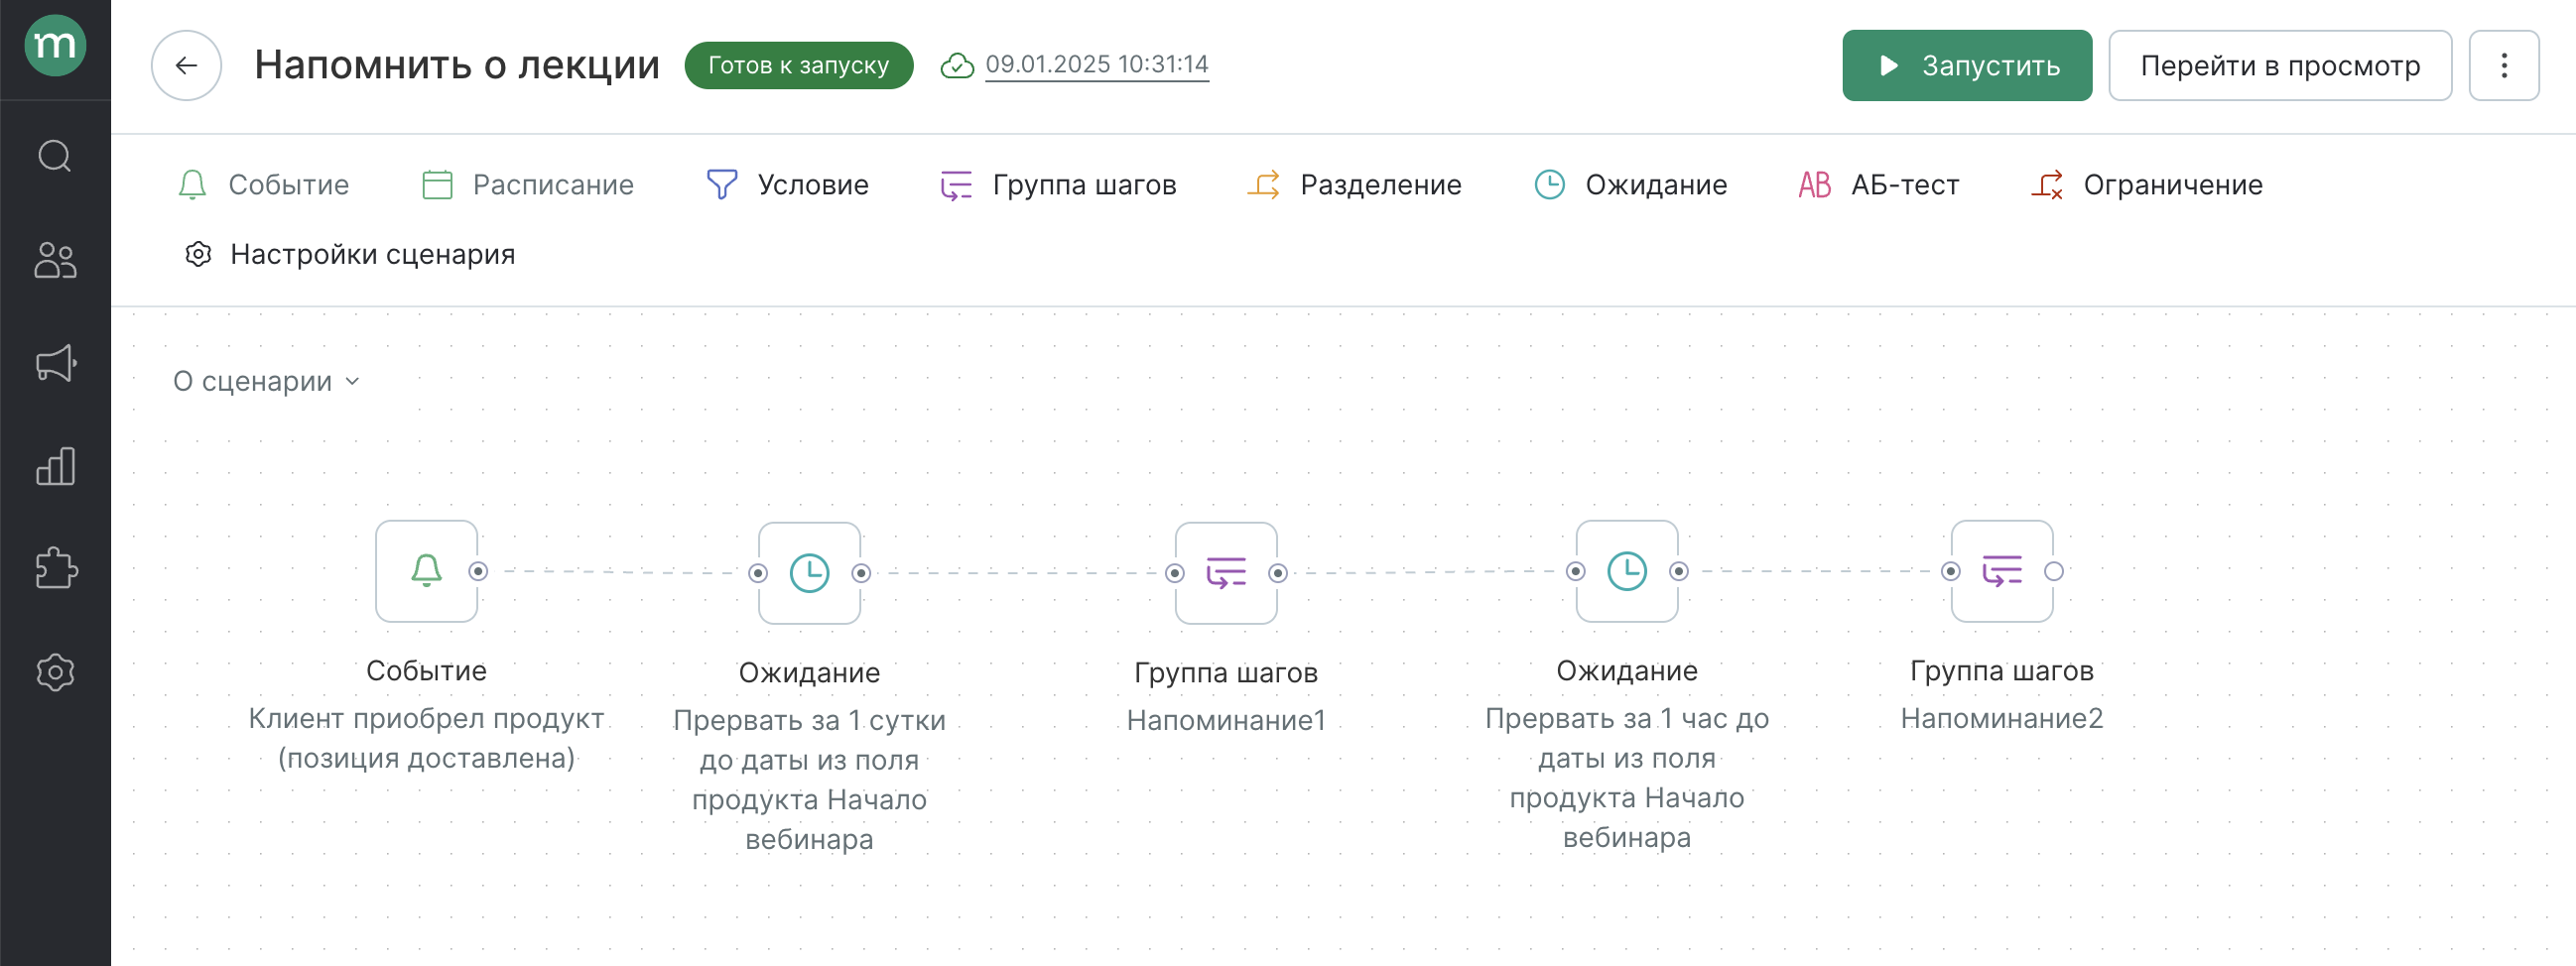The height and width of the screenshot is (966, 2576).
Task: Click the Запустить button
Action: 1967,66
